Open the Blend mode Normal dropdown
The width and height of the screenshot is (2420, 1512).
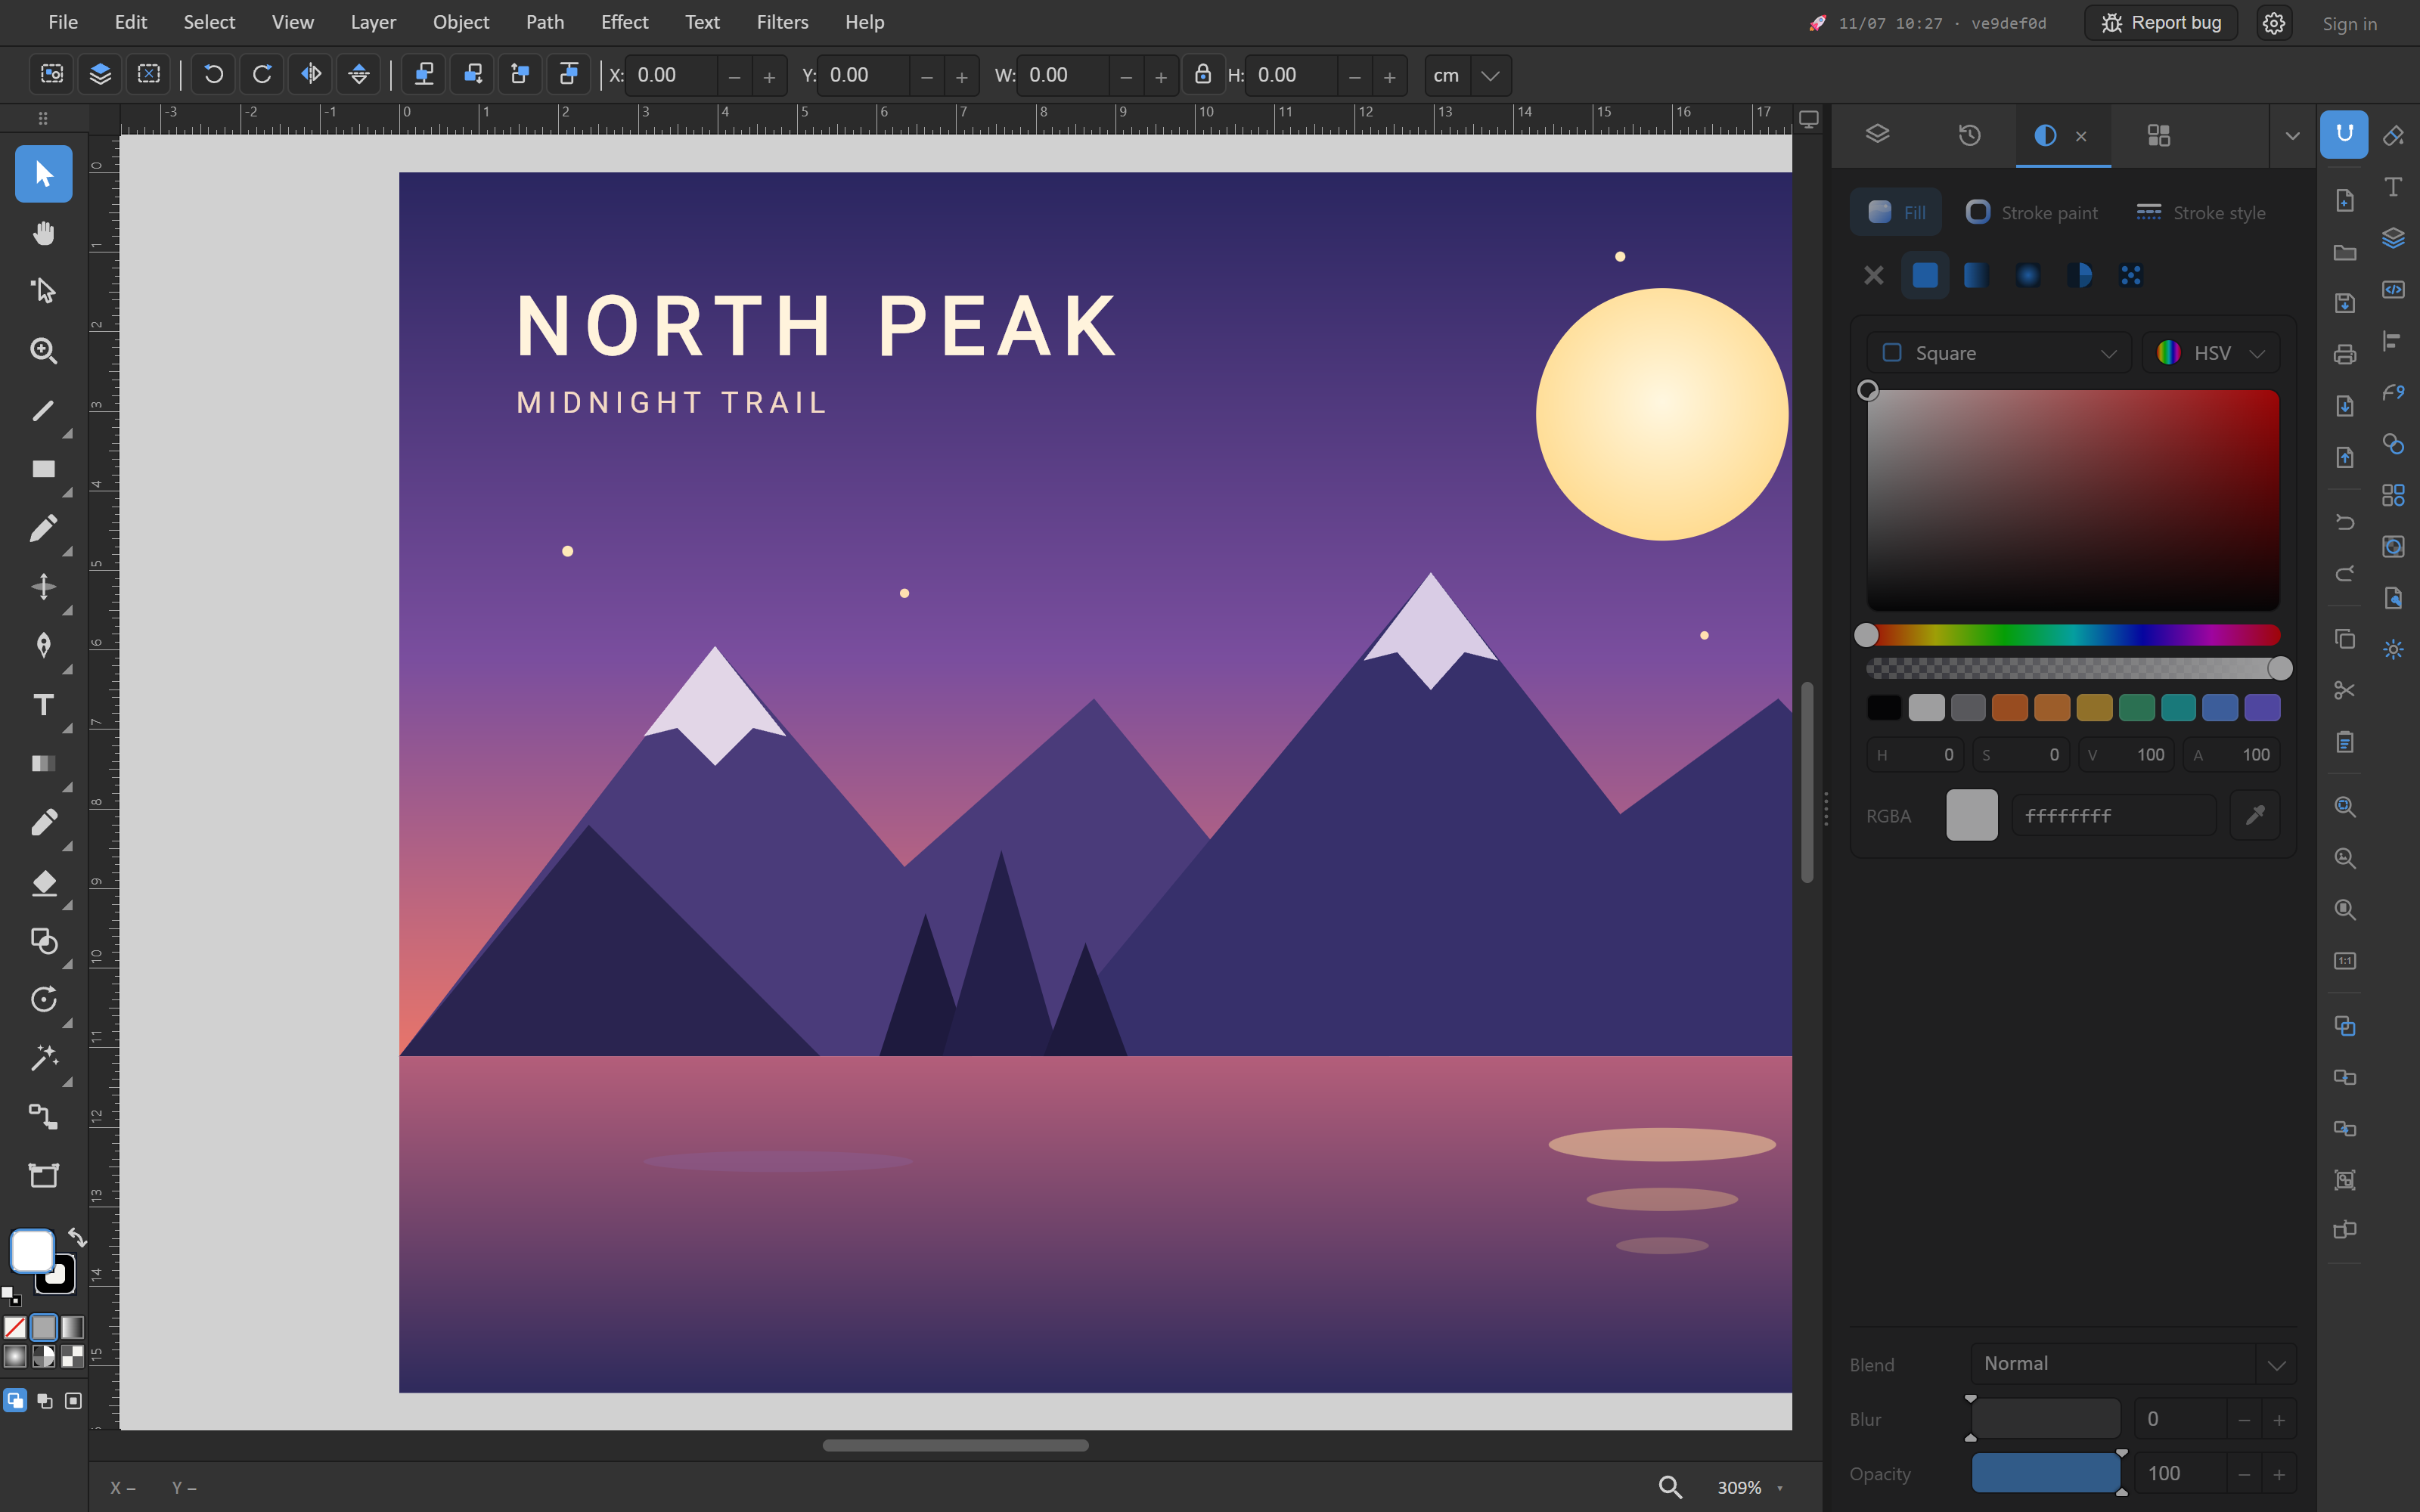point(2133,1364)
